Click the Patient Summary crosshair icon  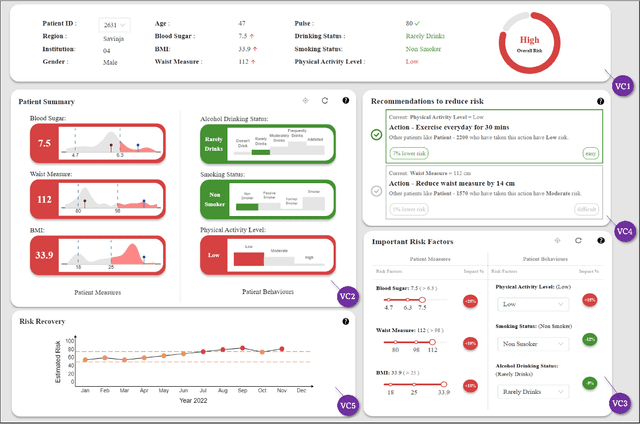pos(305,101)
